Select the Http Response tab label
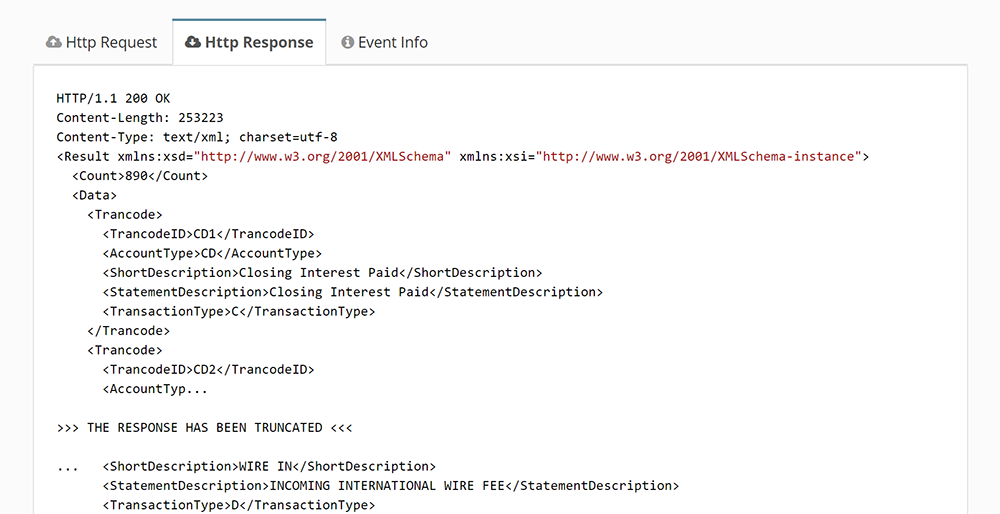The height and width of the screenshot is (514, 1000). coord(259,43)
